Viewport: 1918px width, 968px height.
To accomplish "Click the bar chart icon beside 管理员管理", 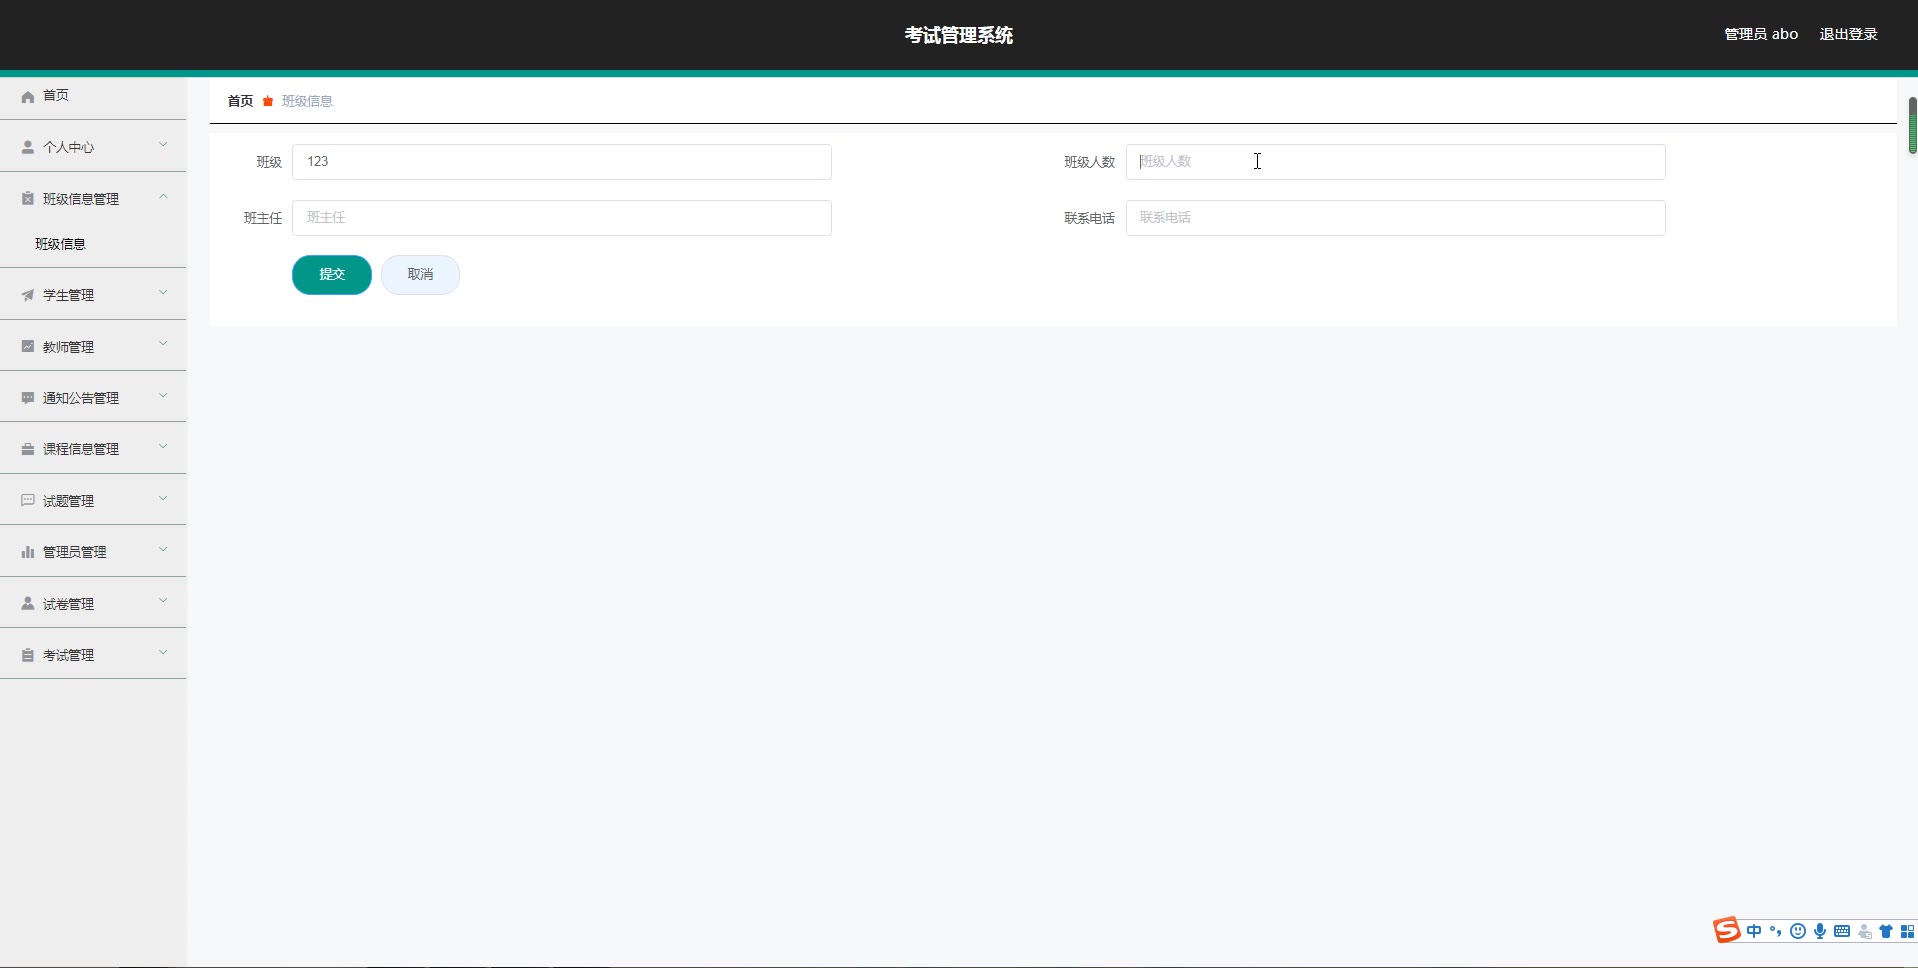I will point(28,552).
